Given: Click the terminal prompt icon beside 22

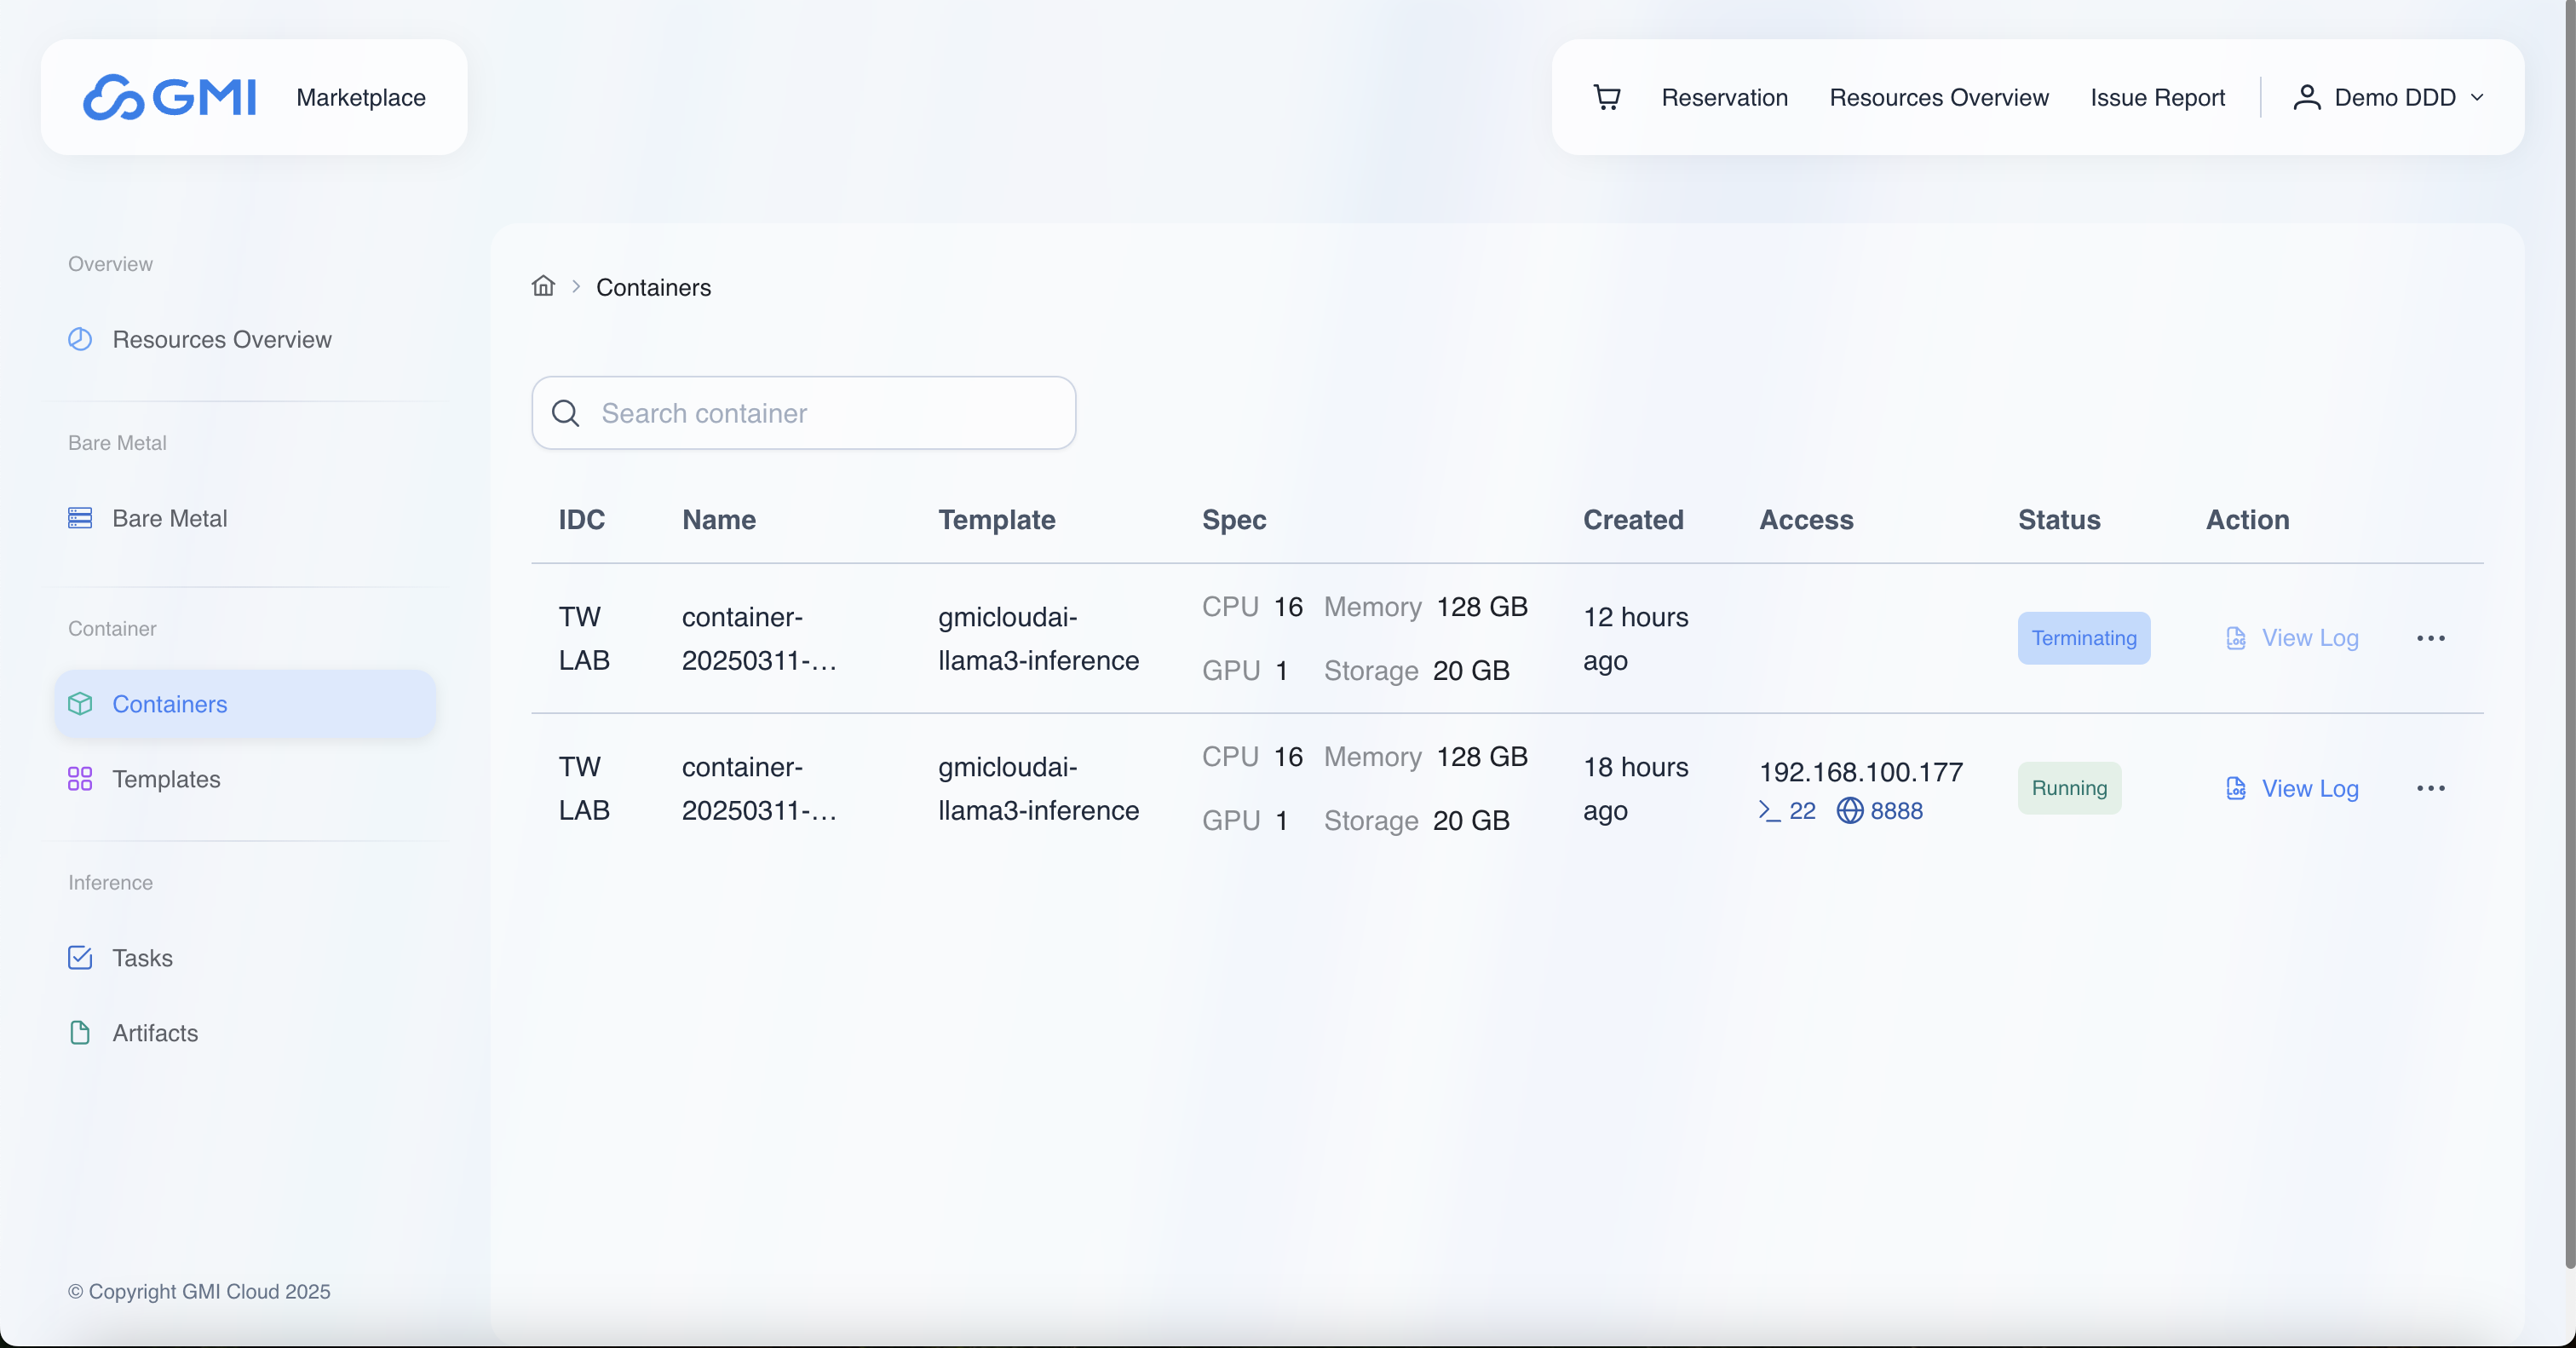Looking at the screenshot, I should pos(1769,810).
